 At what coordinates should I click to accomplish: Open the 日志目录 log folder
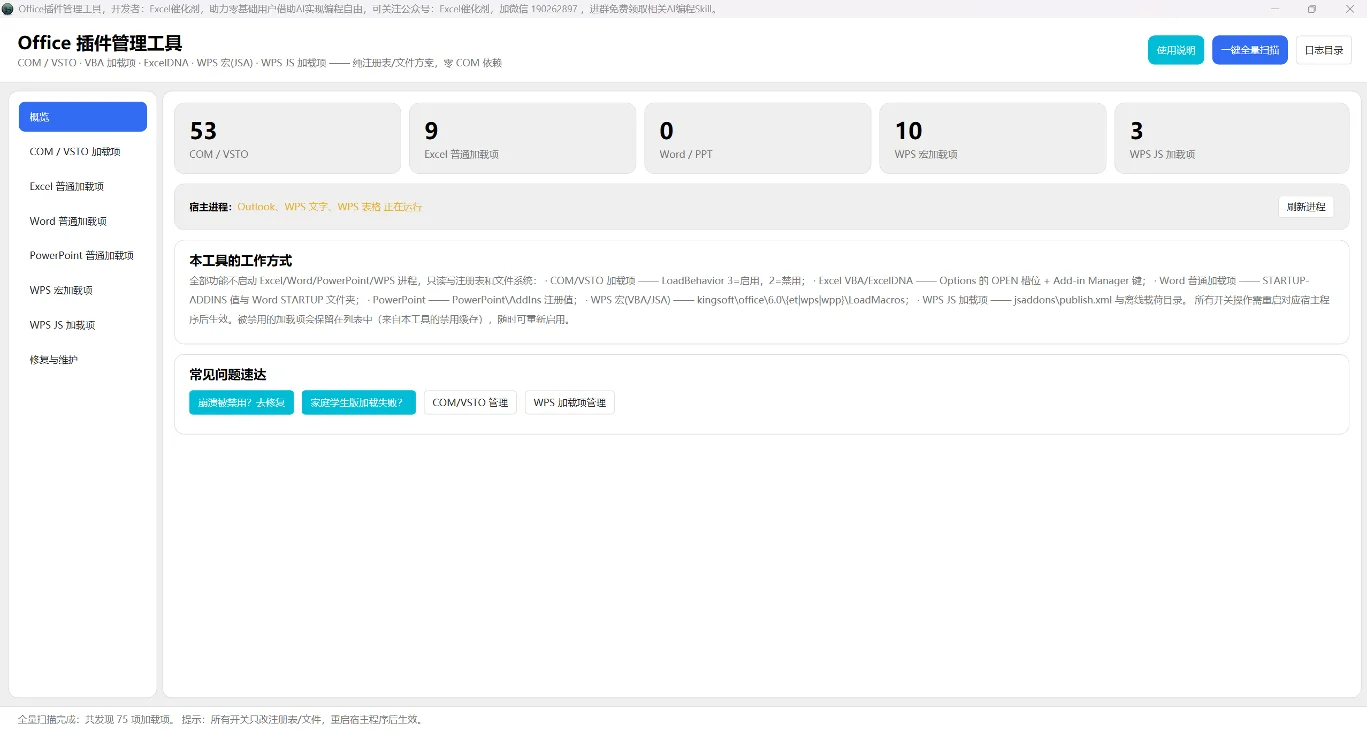coord(1324,50)
